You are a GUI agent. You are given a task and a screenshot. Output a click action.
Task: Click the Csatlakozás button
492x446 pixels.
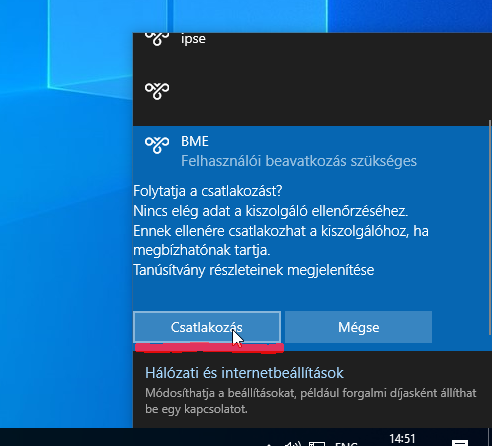coord(207,327)
